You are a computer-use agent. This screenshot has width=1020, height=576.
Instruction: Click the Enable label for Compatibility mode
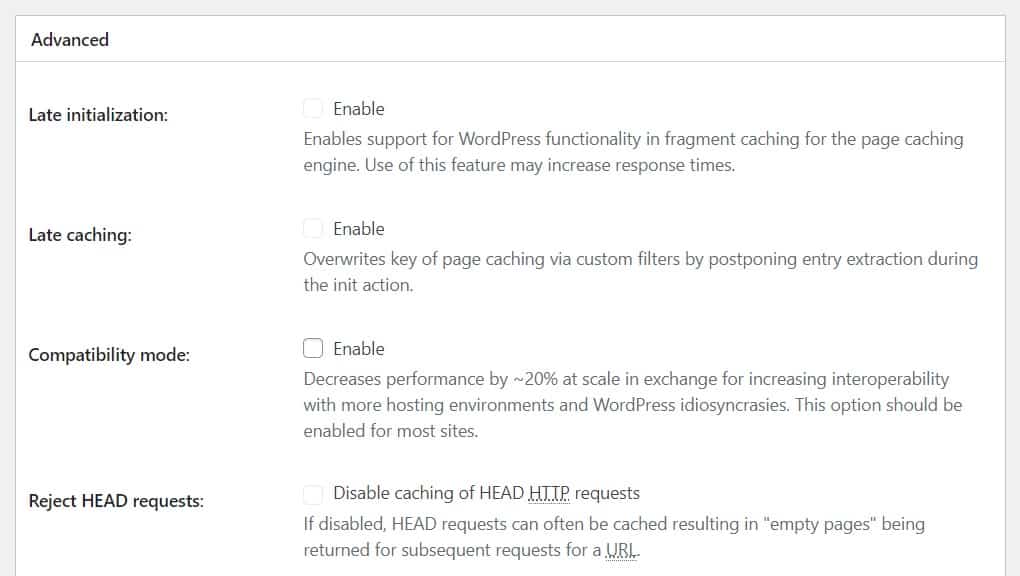[x=358, y=349]
